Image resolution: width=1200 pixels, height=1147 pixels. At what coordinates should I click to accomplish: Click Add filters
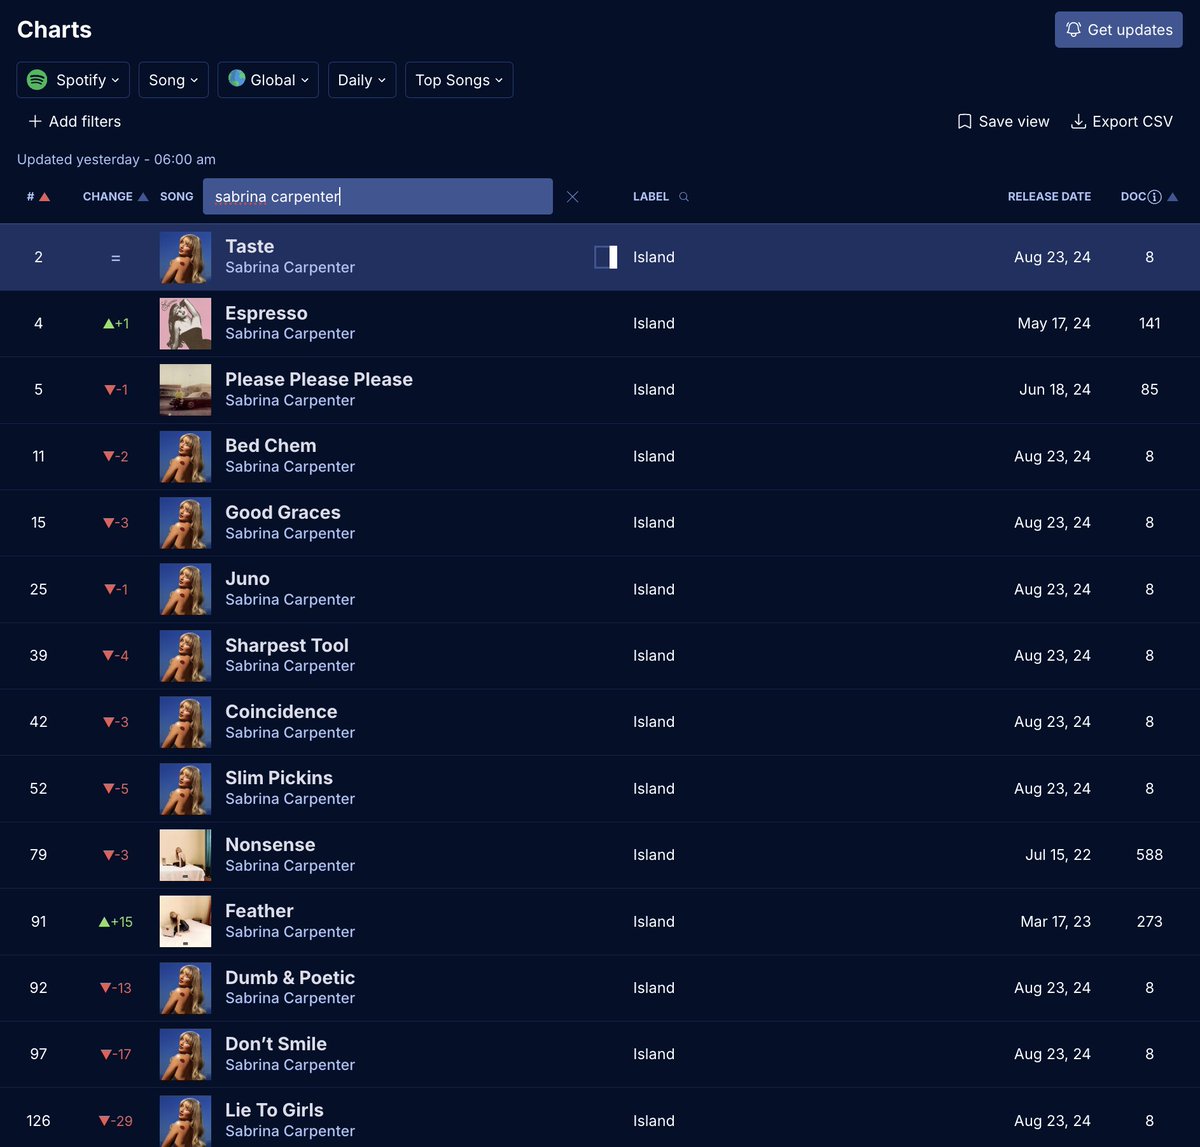click(x=74, y=121)
